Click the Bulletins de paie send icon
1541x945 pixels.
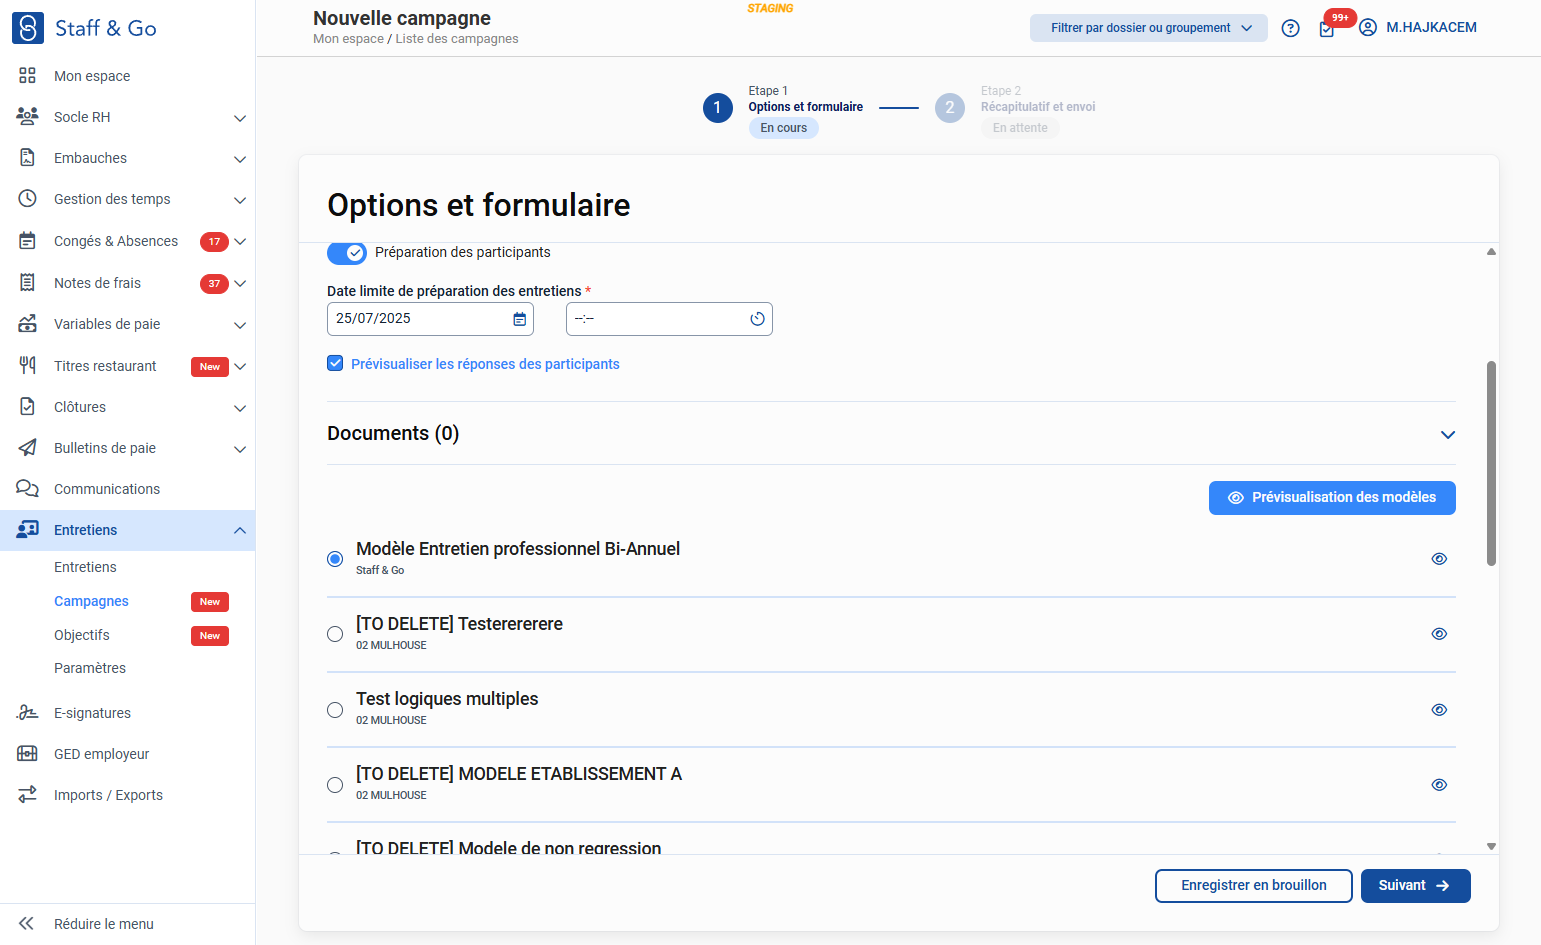[x=28, y=448]
